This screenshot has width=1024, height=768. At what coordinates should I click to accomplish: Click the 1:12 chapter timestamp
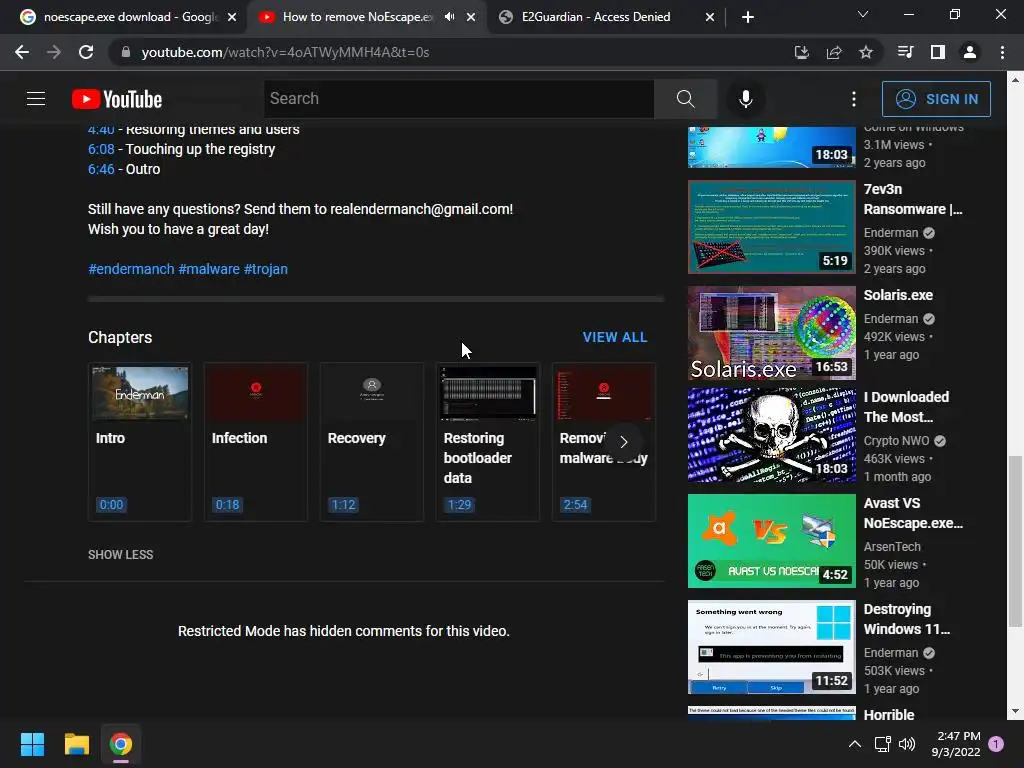(x=344, y=505)
